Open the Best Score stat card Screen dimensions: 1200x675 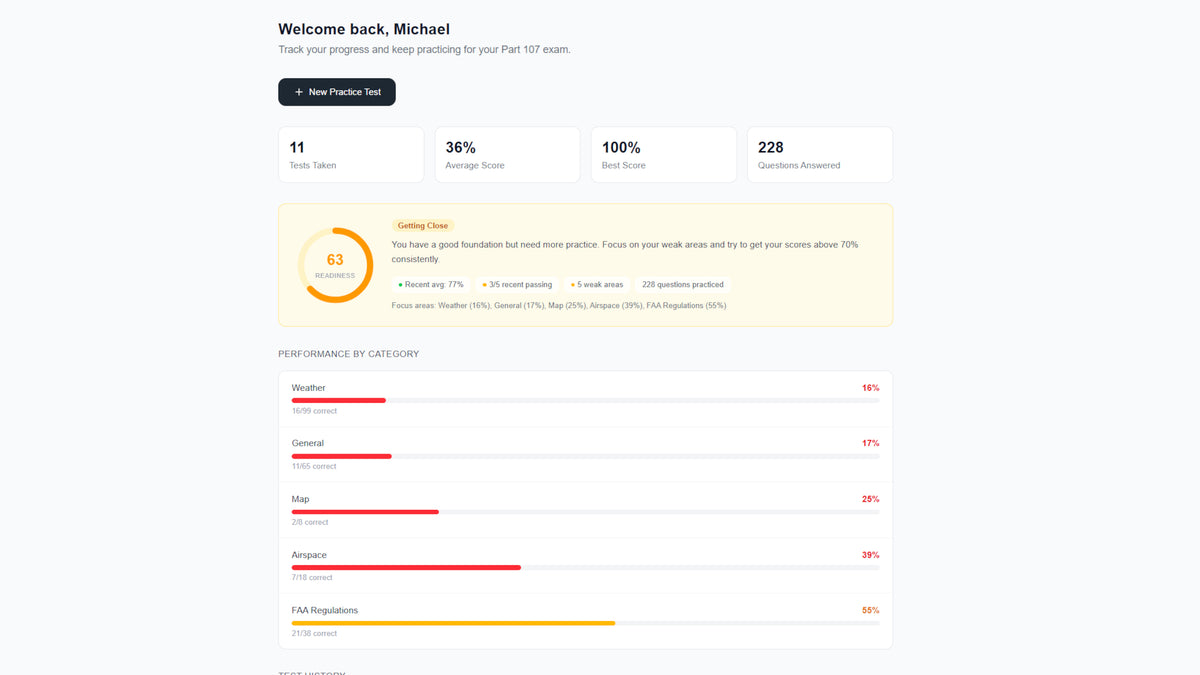(x=664, y=155)
